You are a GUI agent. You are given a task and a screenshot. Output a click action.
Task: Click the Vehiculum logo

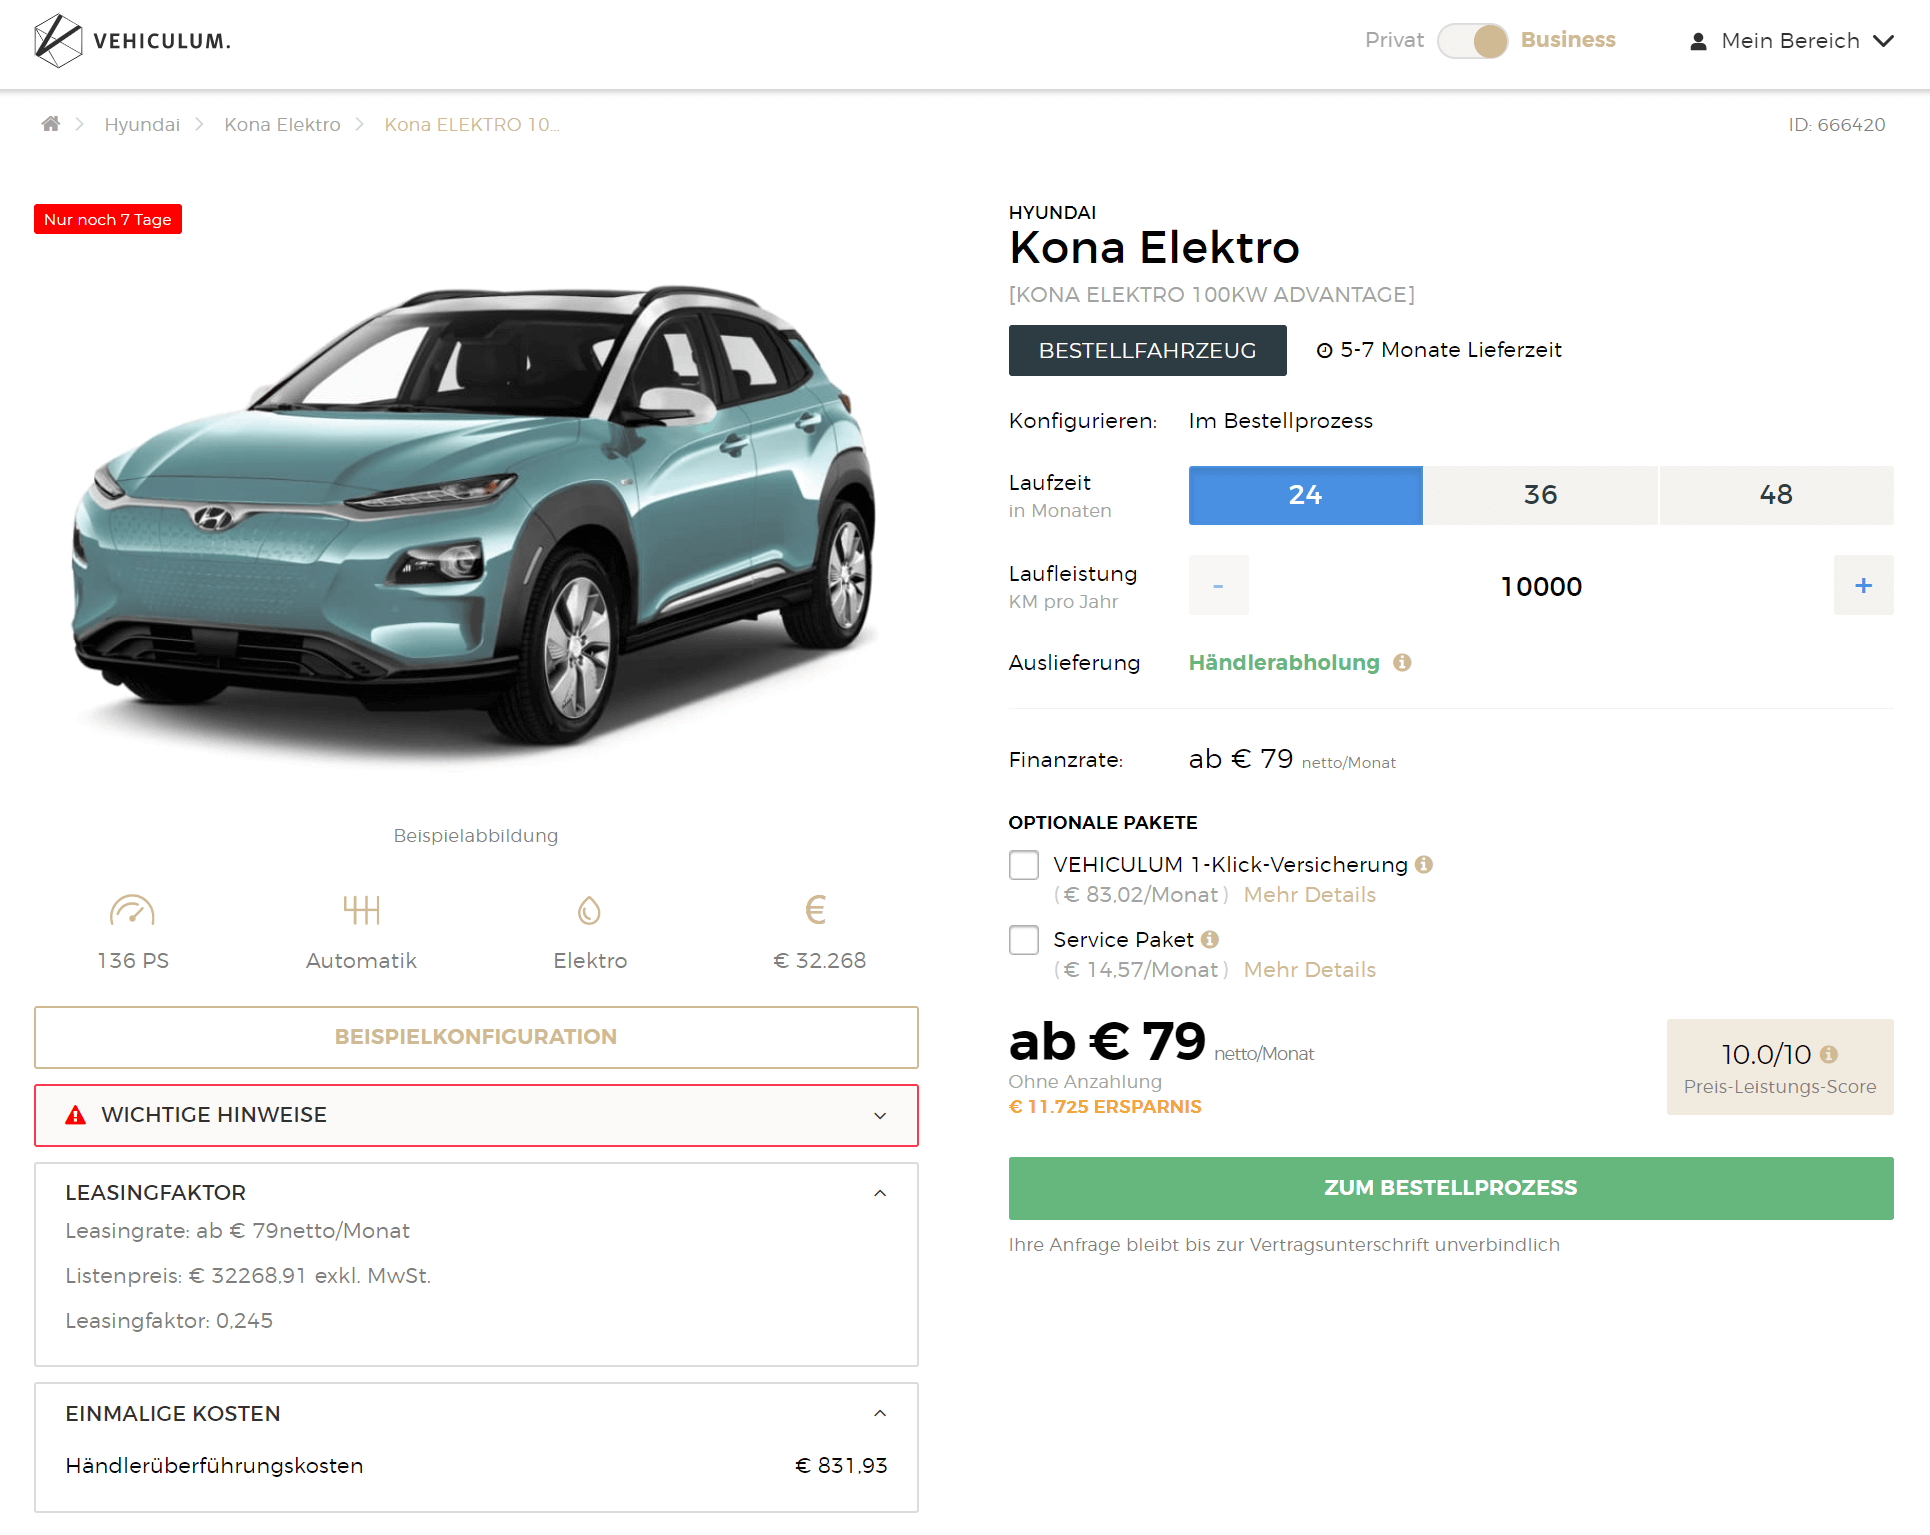pyautogui.click(x=132, y=41)
